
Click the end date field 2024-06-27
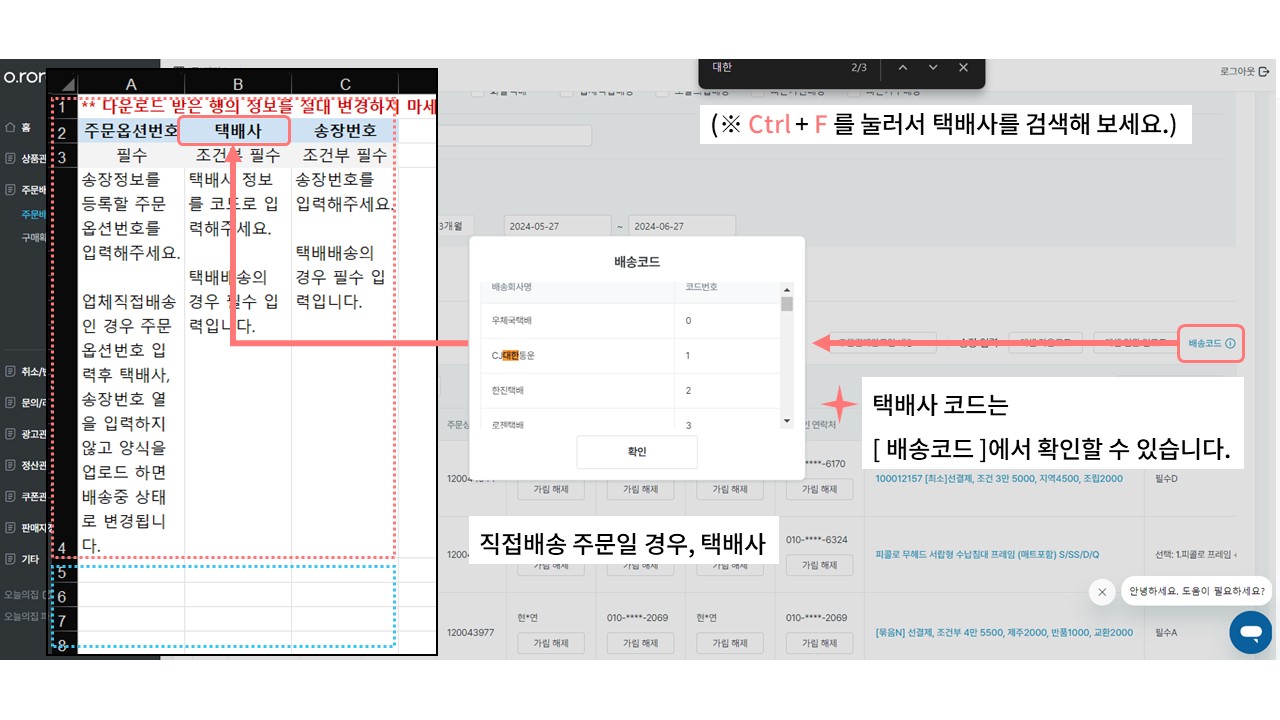tap(680, 227)
